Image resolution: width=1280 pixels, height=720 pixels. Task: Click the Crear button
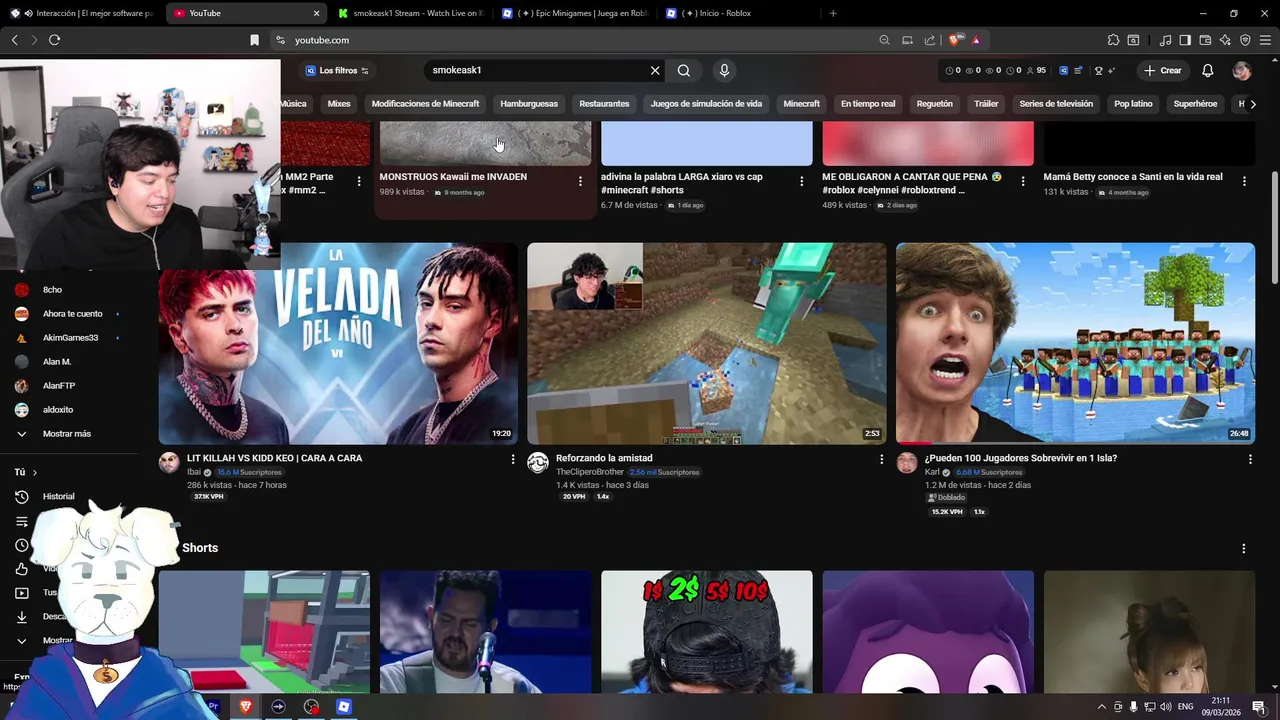(x=1163, y=71)
